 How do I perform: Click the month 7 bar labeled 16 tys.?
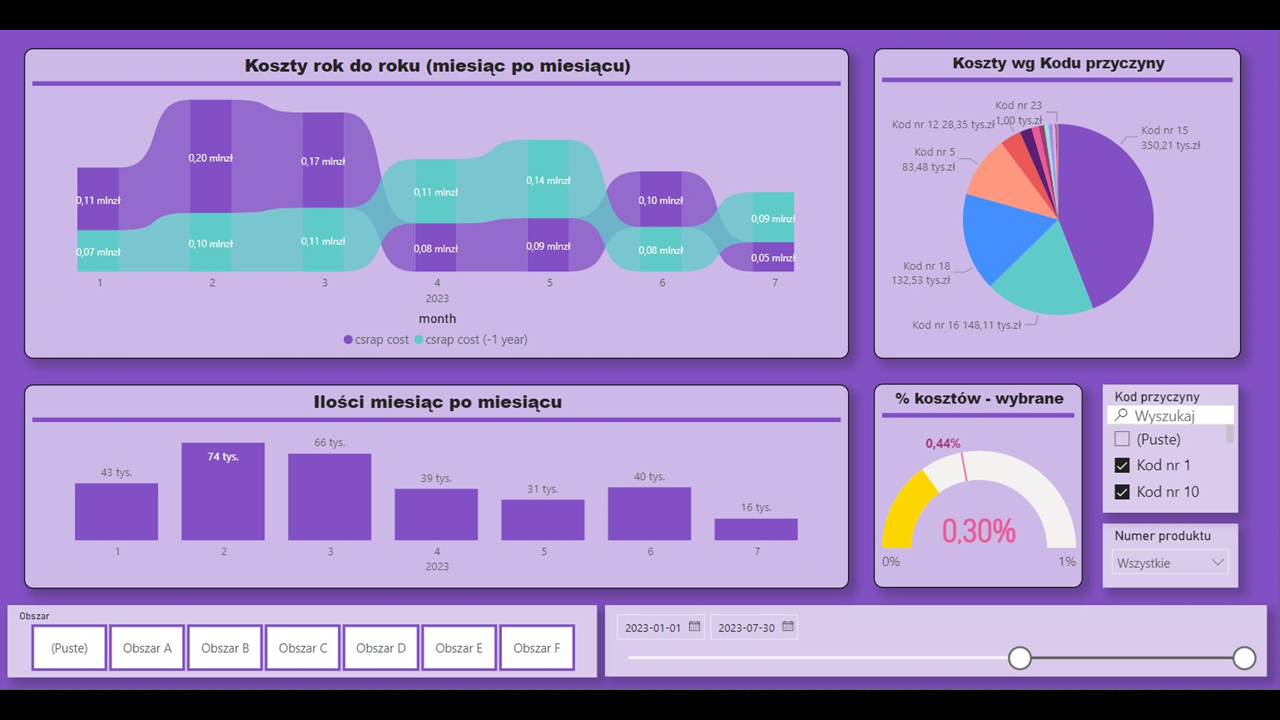(756, 530)
